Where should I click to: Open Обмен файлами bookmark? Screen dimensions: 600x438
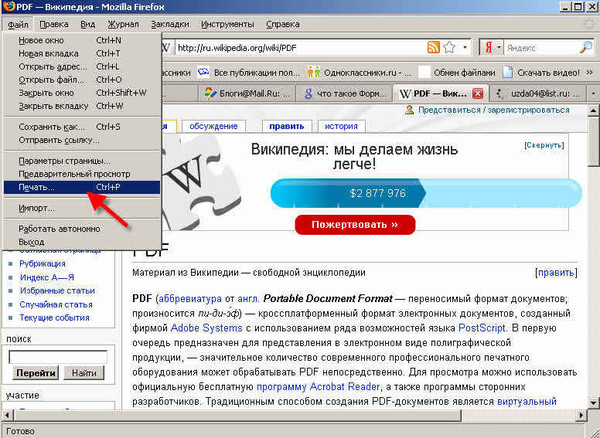[457, 72]
